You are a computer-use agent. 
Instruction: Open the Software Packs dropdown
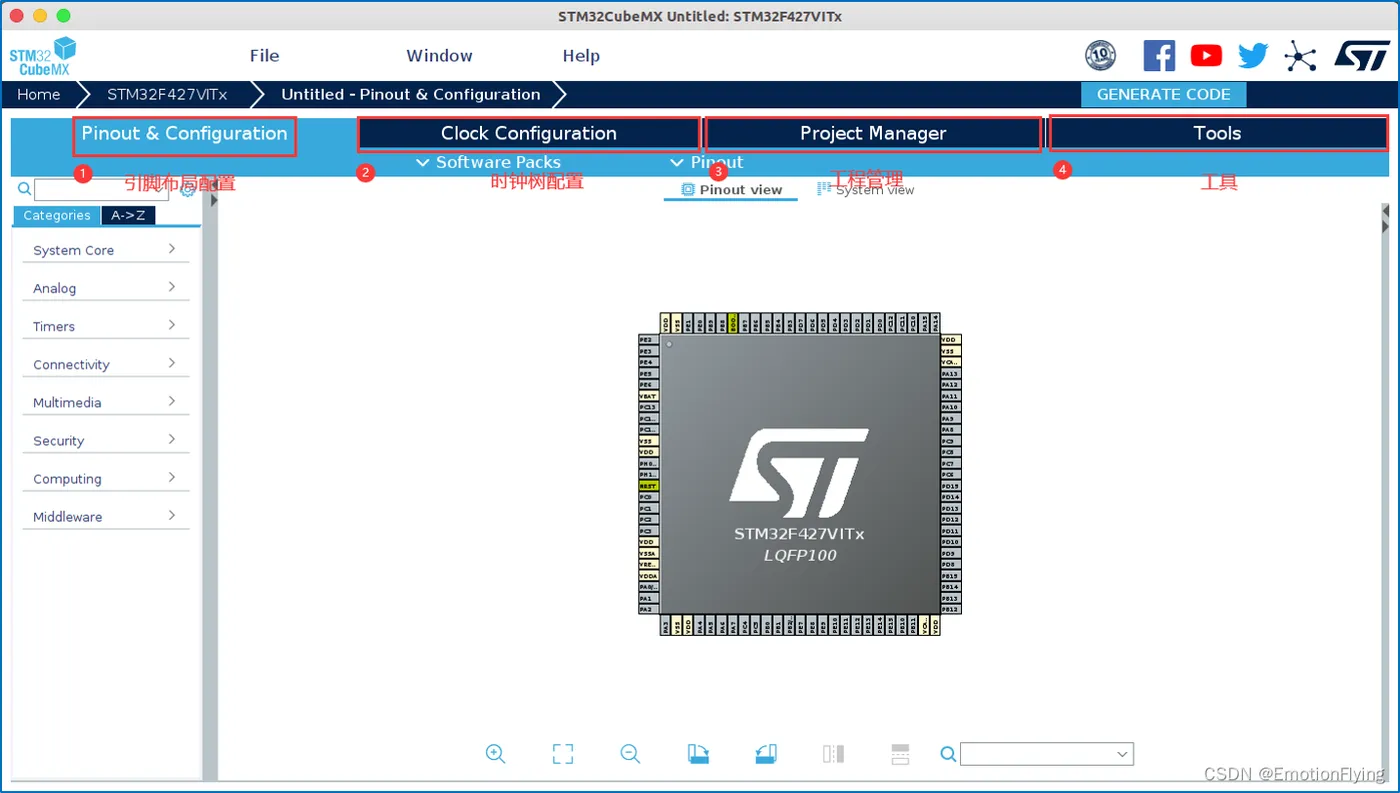pyautogui.click(x=488, y=162)
